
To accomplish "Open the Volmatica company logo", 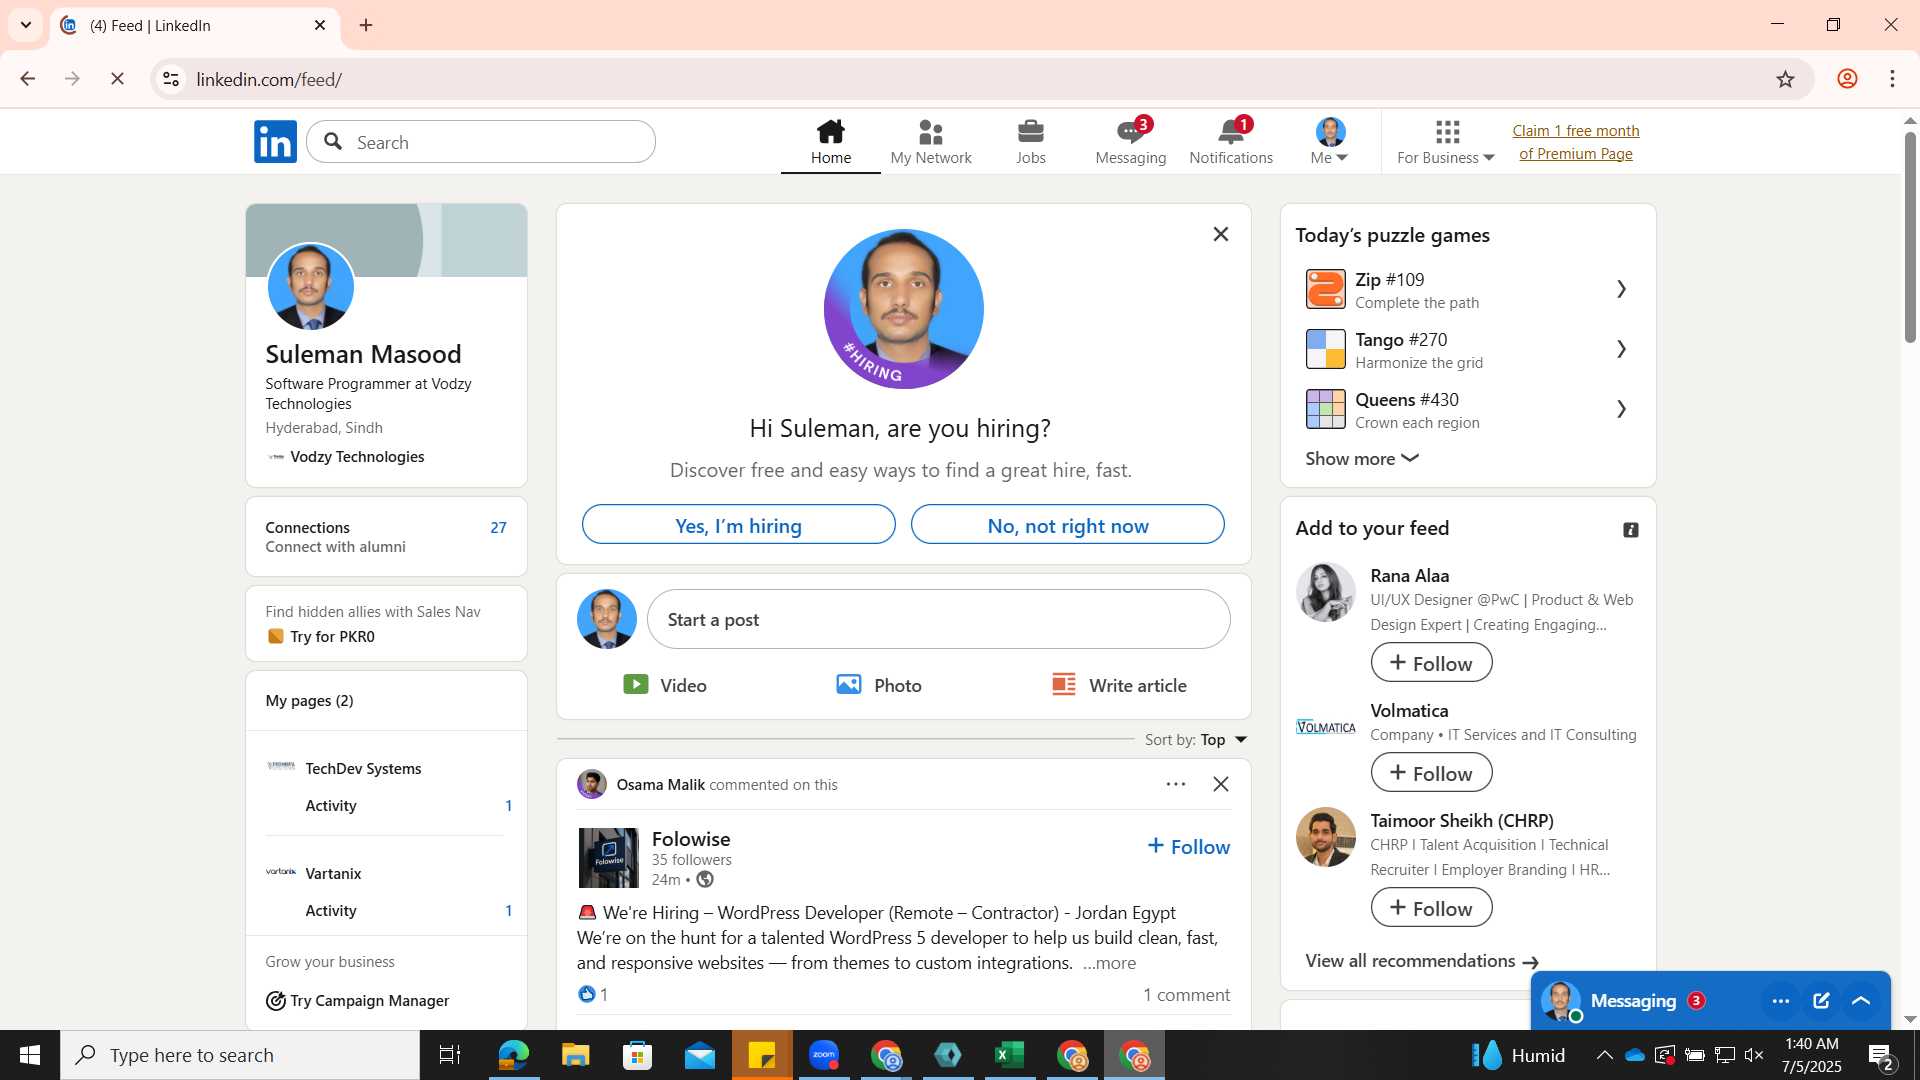I will (1325, 727).
